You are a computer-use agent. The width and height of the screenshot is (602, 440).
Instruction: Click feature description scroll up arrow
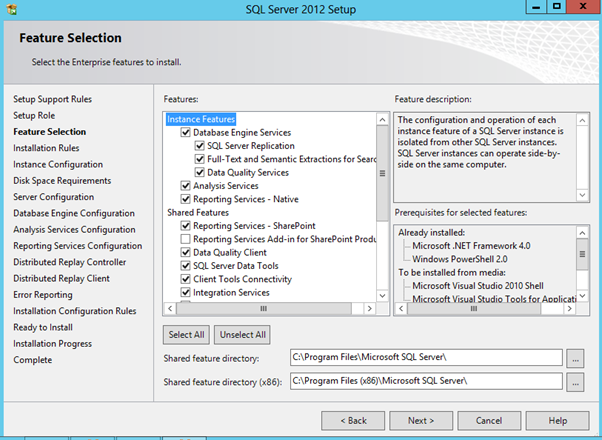[x=582, y=121]
